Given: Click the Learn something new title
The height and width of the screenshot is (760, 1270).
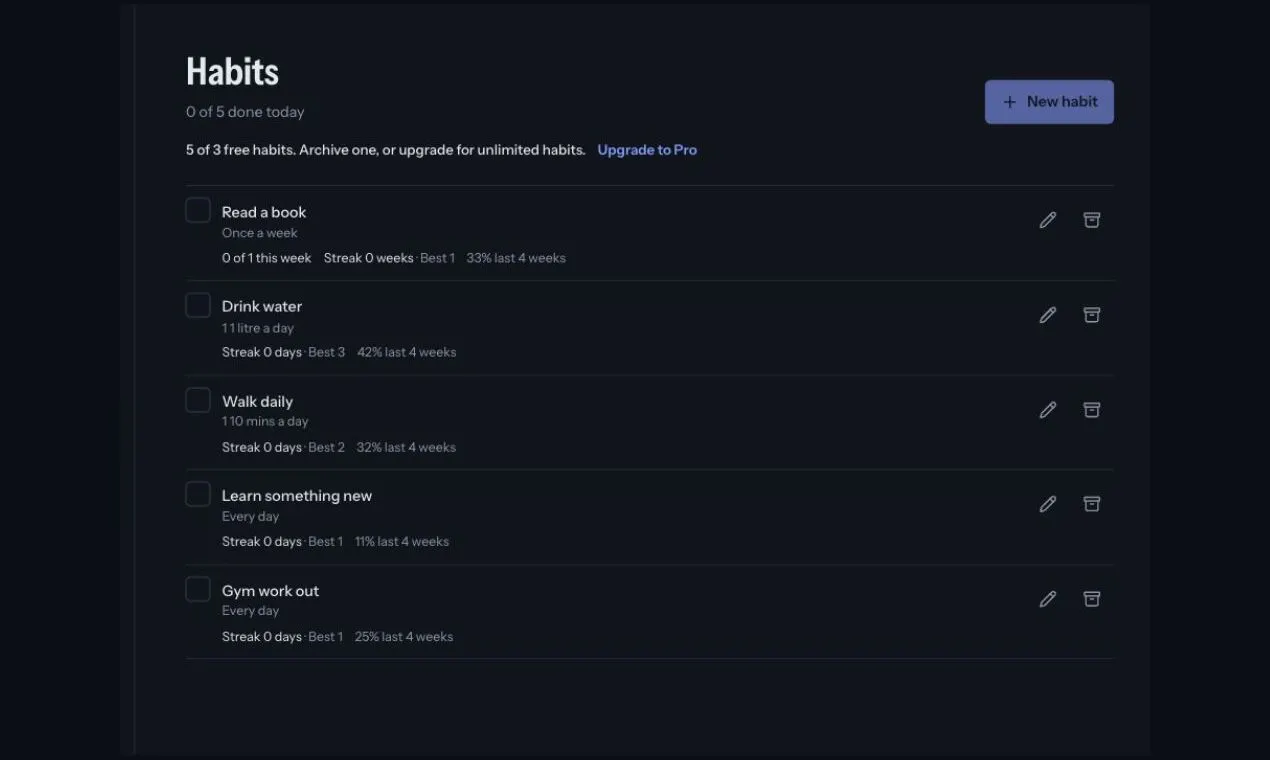Looking at the screenshot, I should click(x=297, y=496).
